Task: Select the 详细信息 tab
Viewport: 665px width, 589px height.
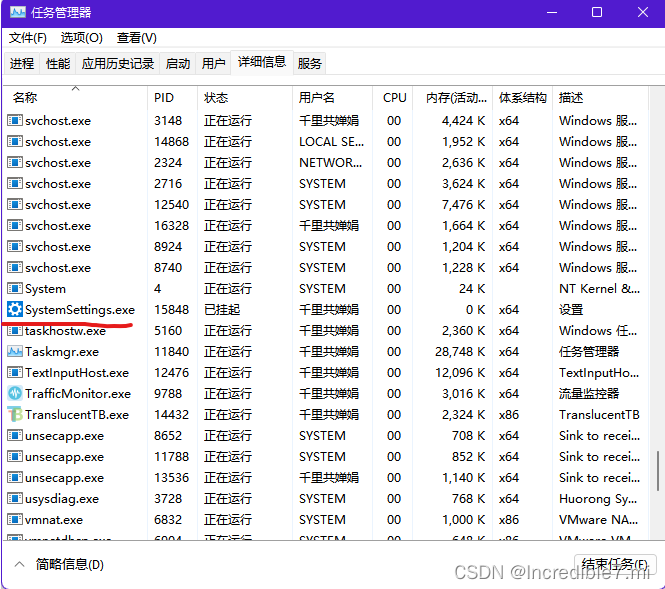Action: [262, 62]
